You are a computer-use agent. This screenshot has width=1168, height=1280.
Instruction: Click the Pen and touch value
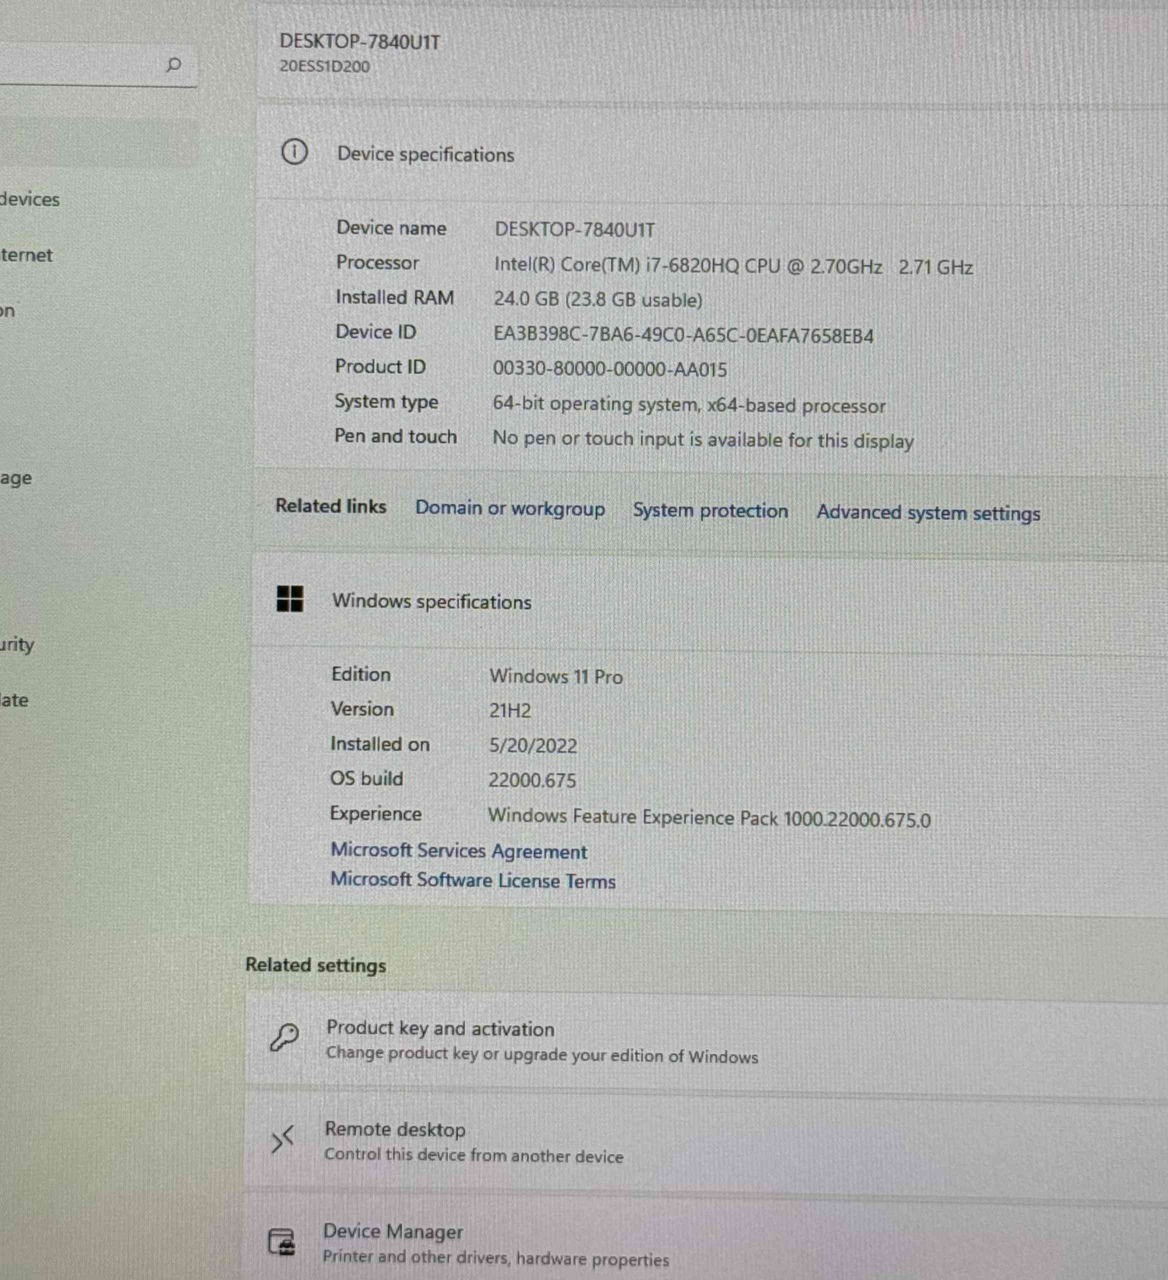(703, 440)
